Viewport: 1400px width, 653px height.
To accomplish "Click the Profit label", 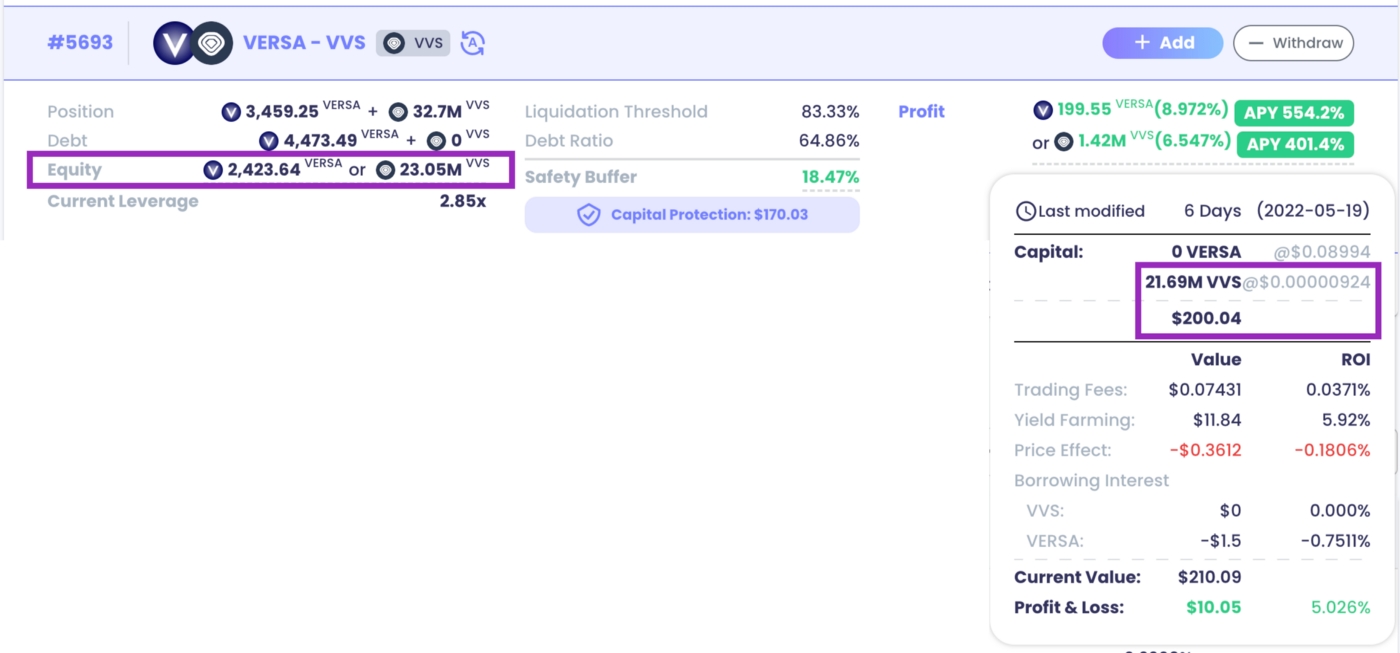I will [x=921, y=112].
